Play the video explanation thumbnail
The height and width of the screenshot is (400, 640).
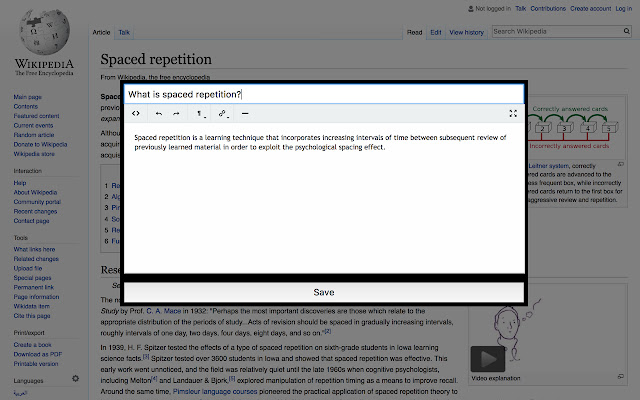[487, 358]
